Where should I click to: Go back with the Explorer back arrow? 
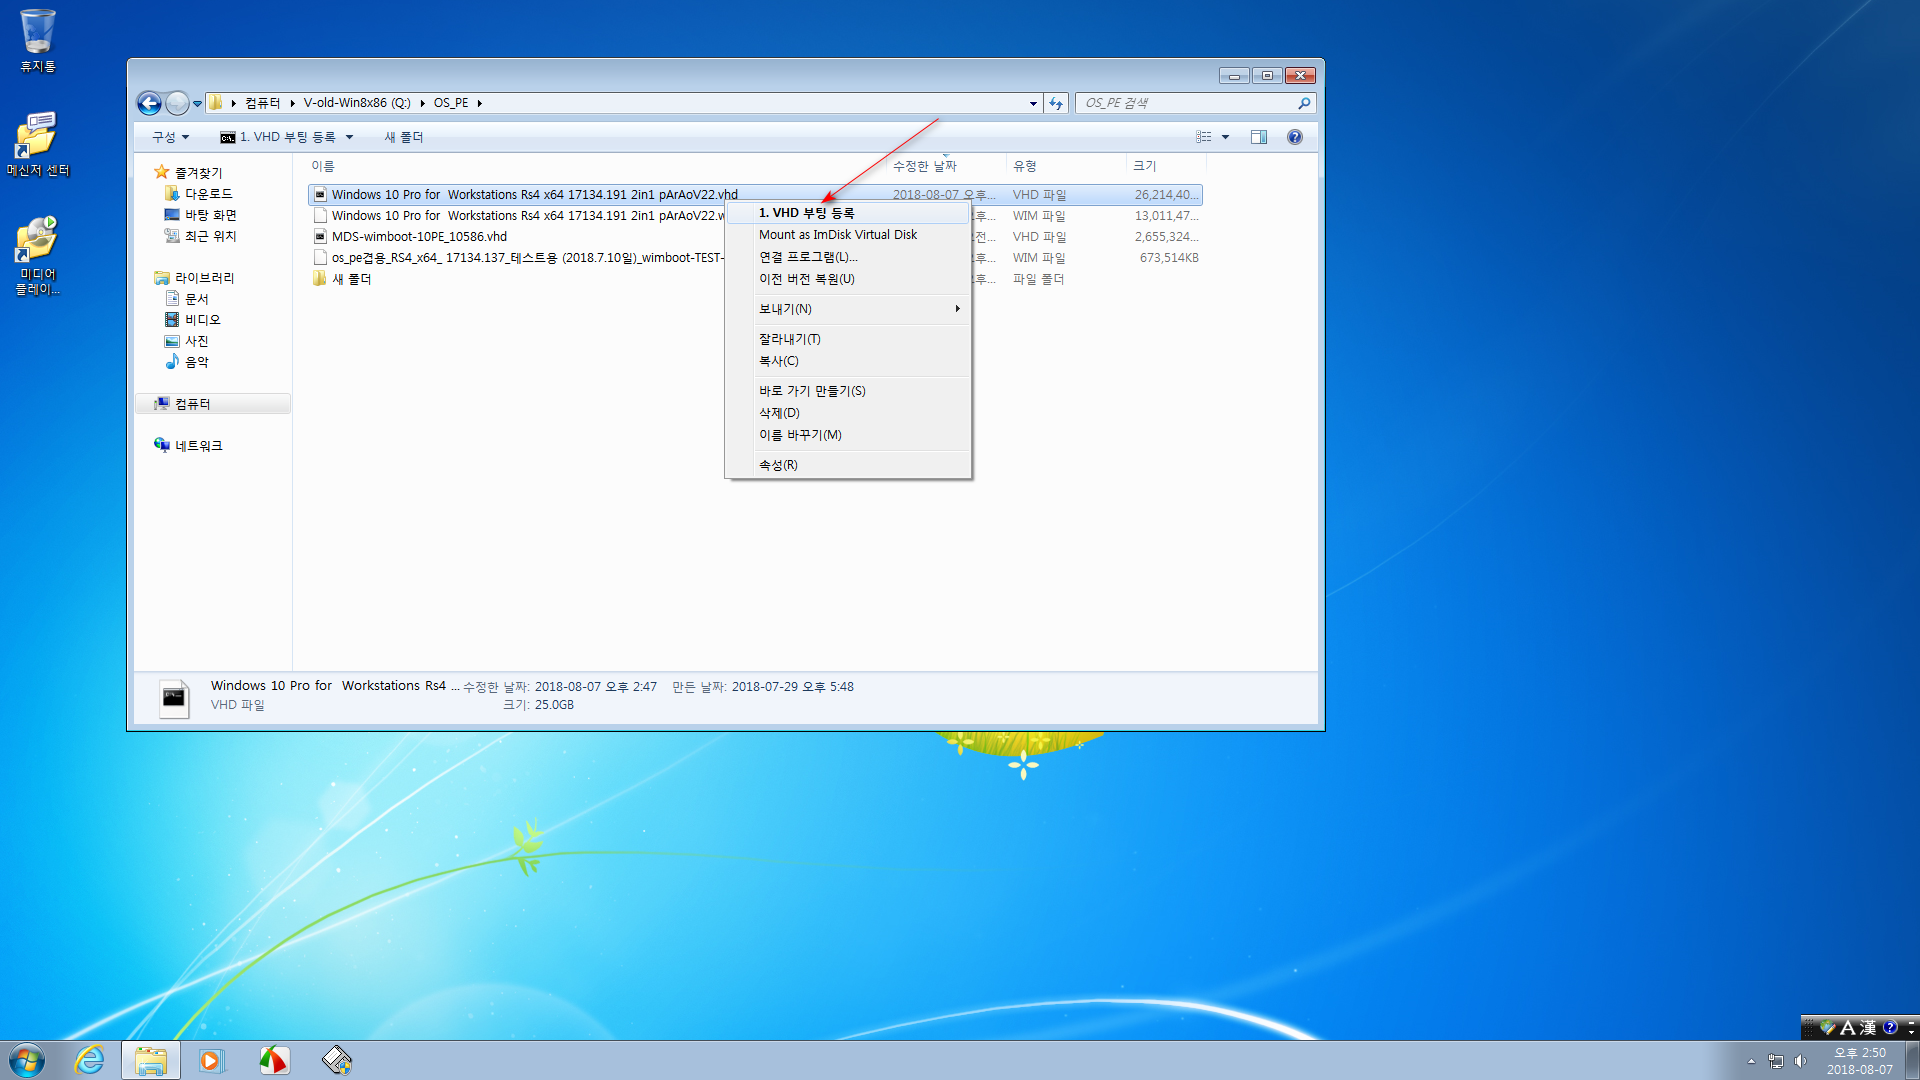(x=149, y=103)
